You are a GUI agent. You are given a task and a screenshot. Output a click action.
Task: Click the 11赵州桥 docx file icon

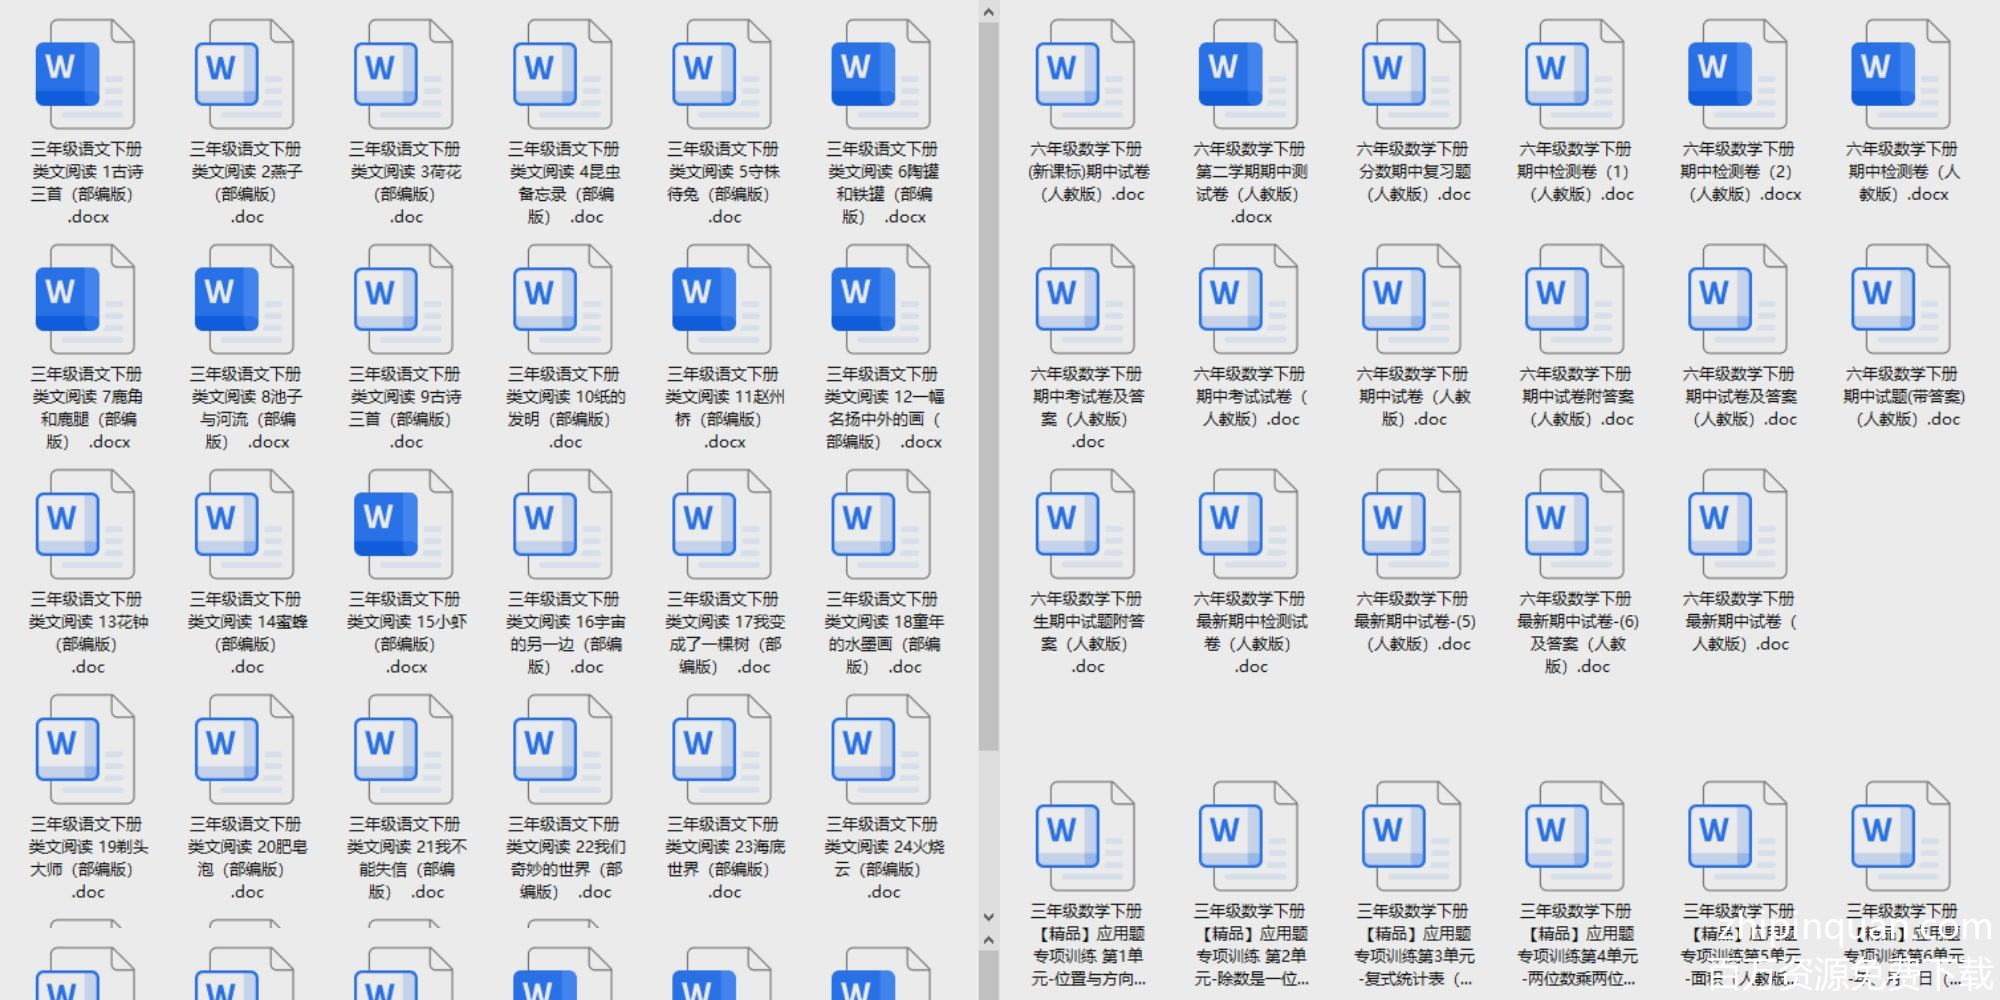(x=721, y=300)
